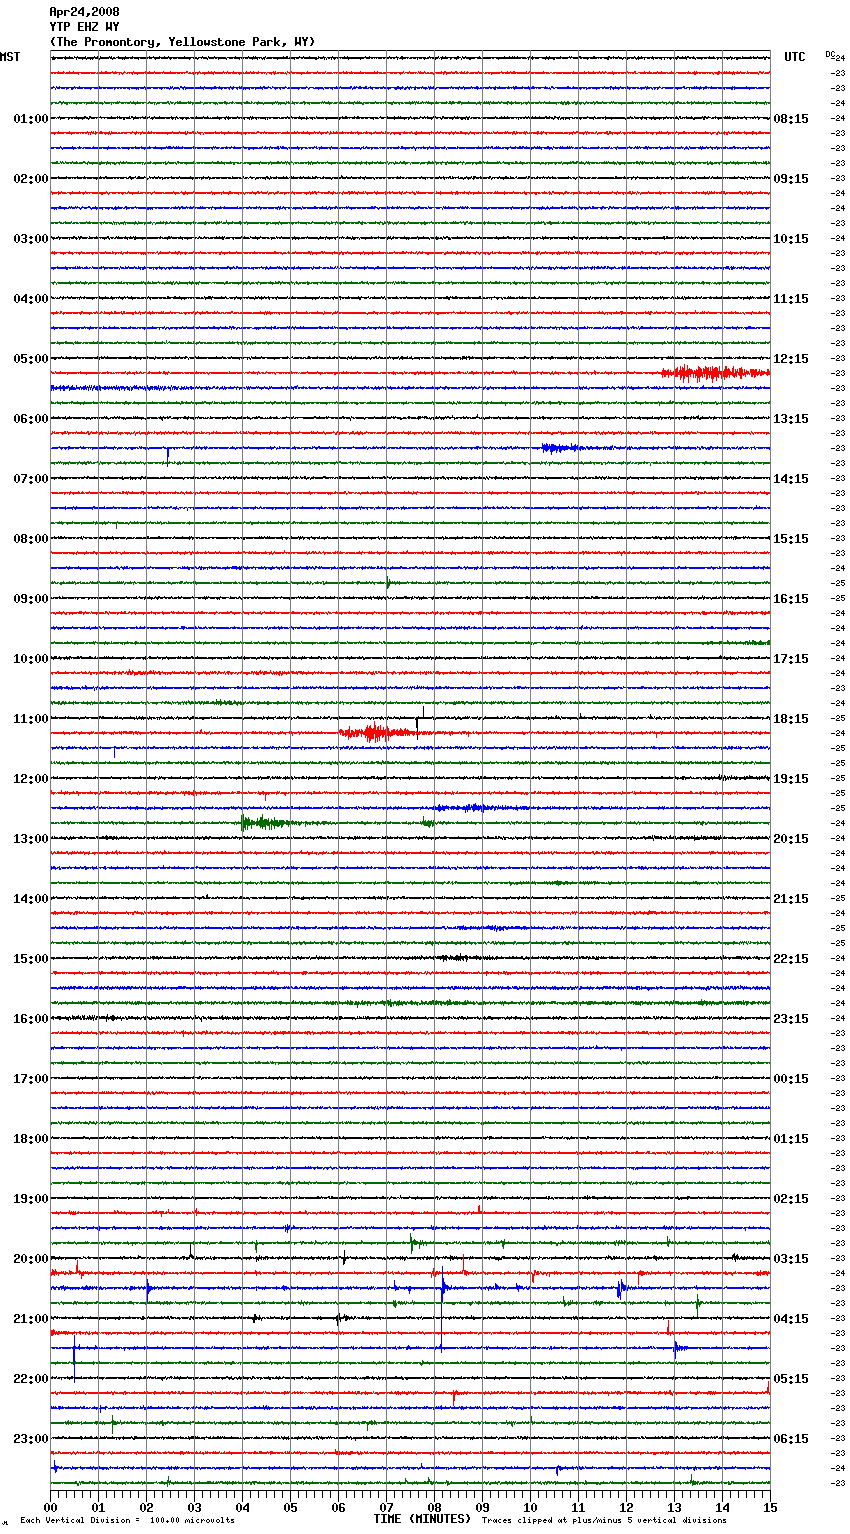Click the 13:15 UTC time label
The width and height of the screenshot is (850, 1534).
791,419
